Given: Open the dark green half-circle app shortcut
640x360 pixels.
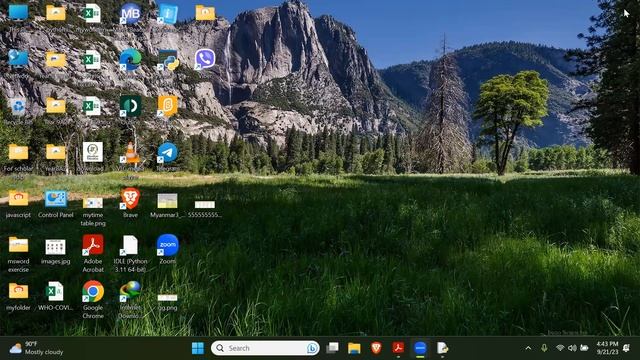Looking at the screenshot, I should tap(130, 106).
